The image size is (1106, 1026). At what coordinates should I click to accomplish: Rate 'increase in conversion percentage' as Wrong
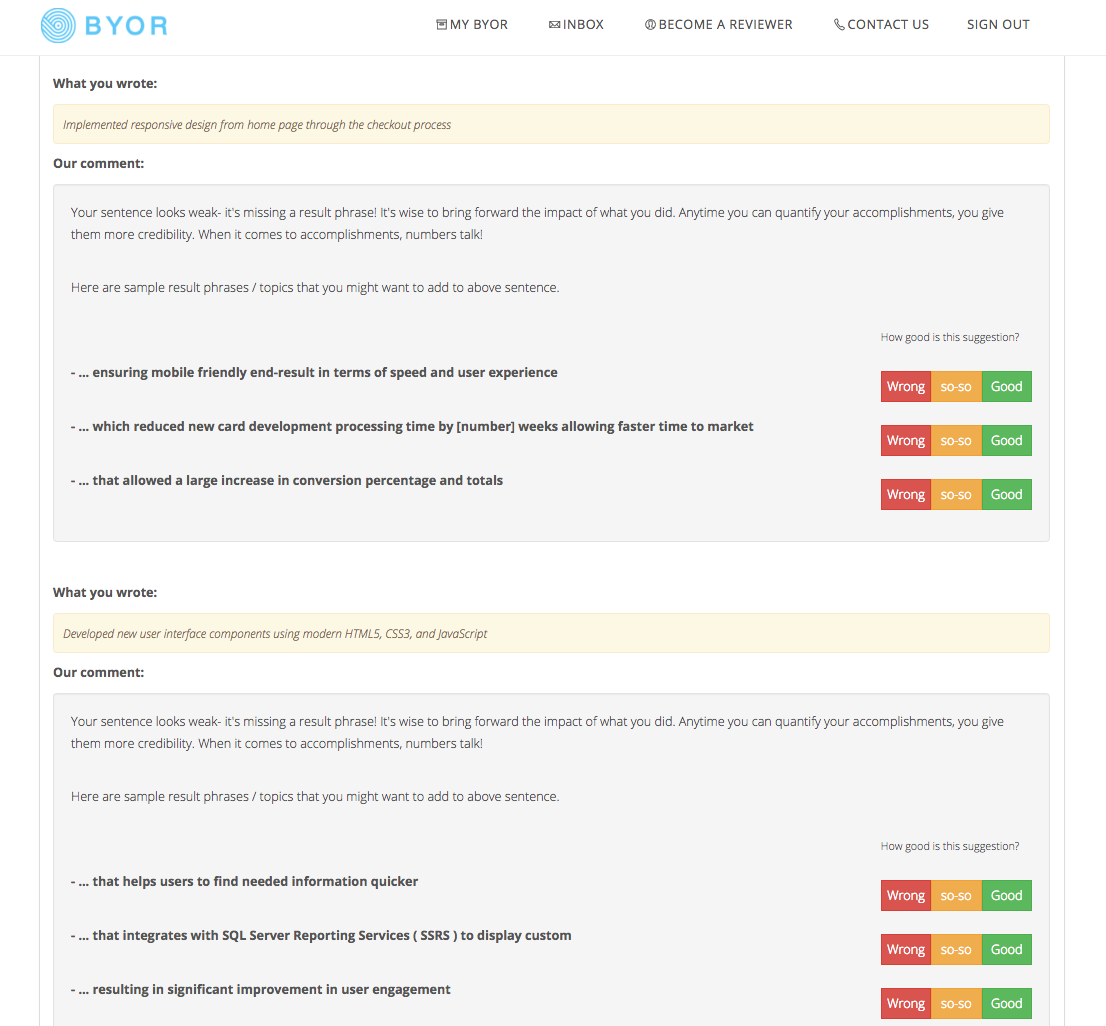click(x=906, y=494)
